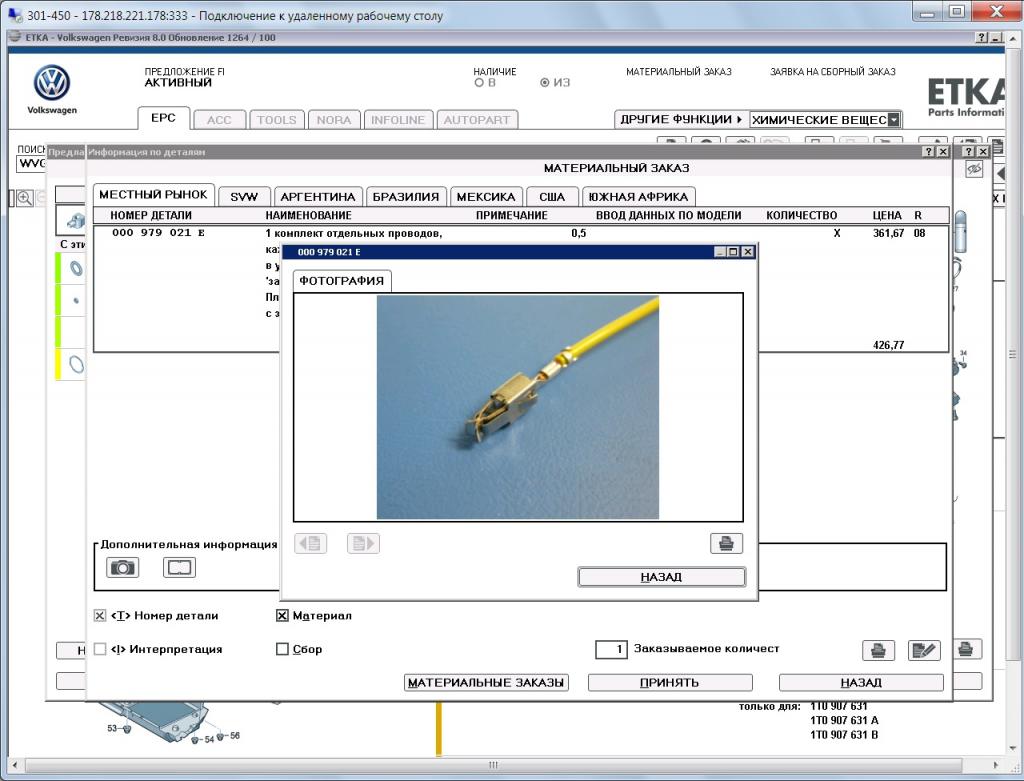
Task: Toggle the <T> Номер детали checkbox
Action: [x=100, y=616]
